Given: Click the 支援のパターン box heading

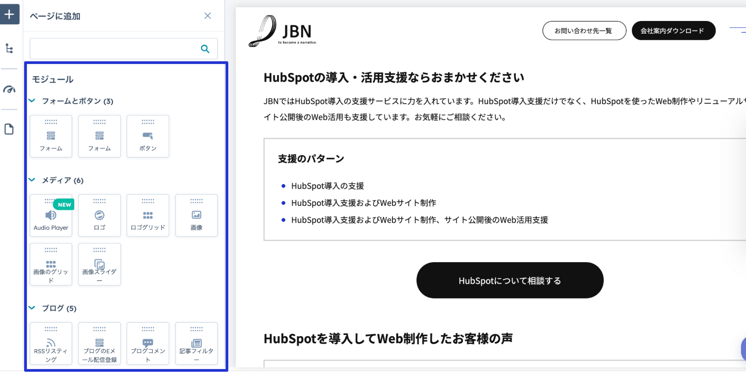Looking at the screenshot, I should click(311, 158).
